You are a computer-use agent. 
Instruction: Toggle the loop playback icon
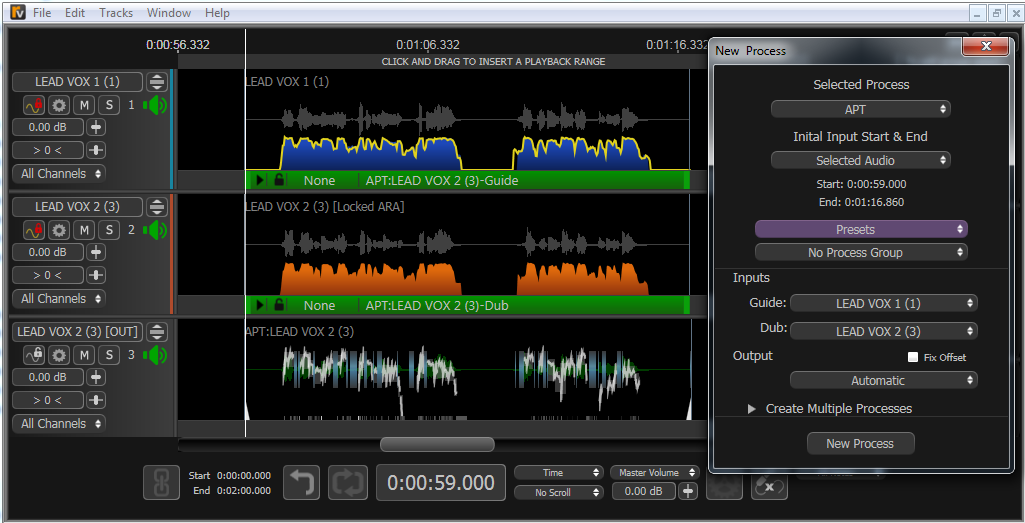click(x=348, y=483)
